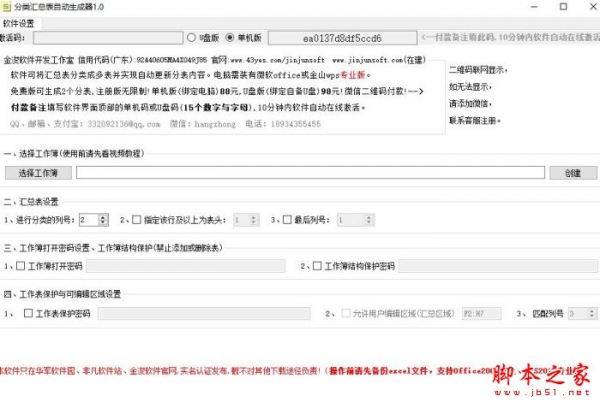
Task: Enable 指定该行及以上为表头 checkbox
Action: click(137, 220)
